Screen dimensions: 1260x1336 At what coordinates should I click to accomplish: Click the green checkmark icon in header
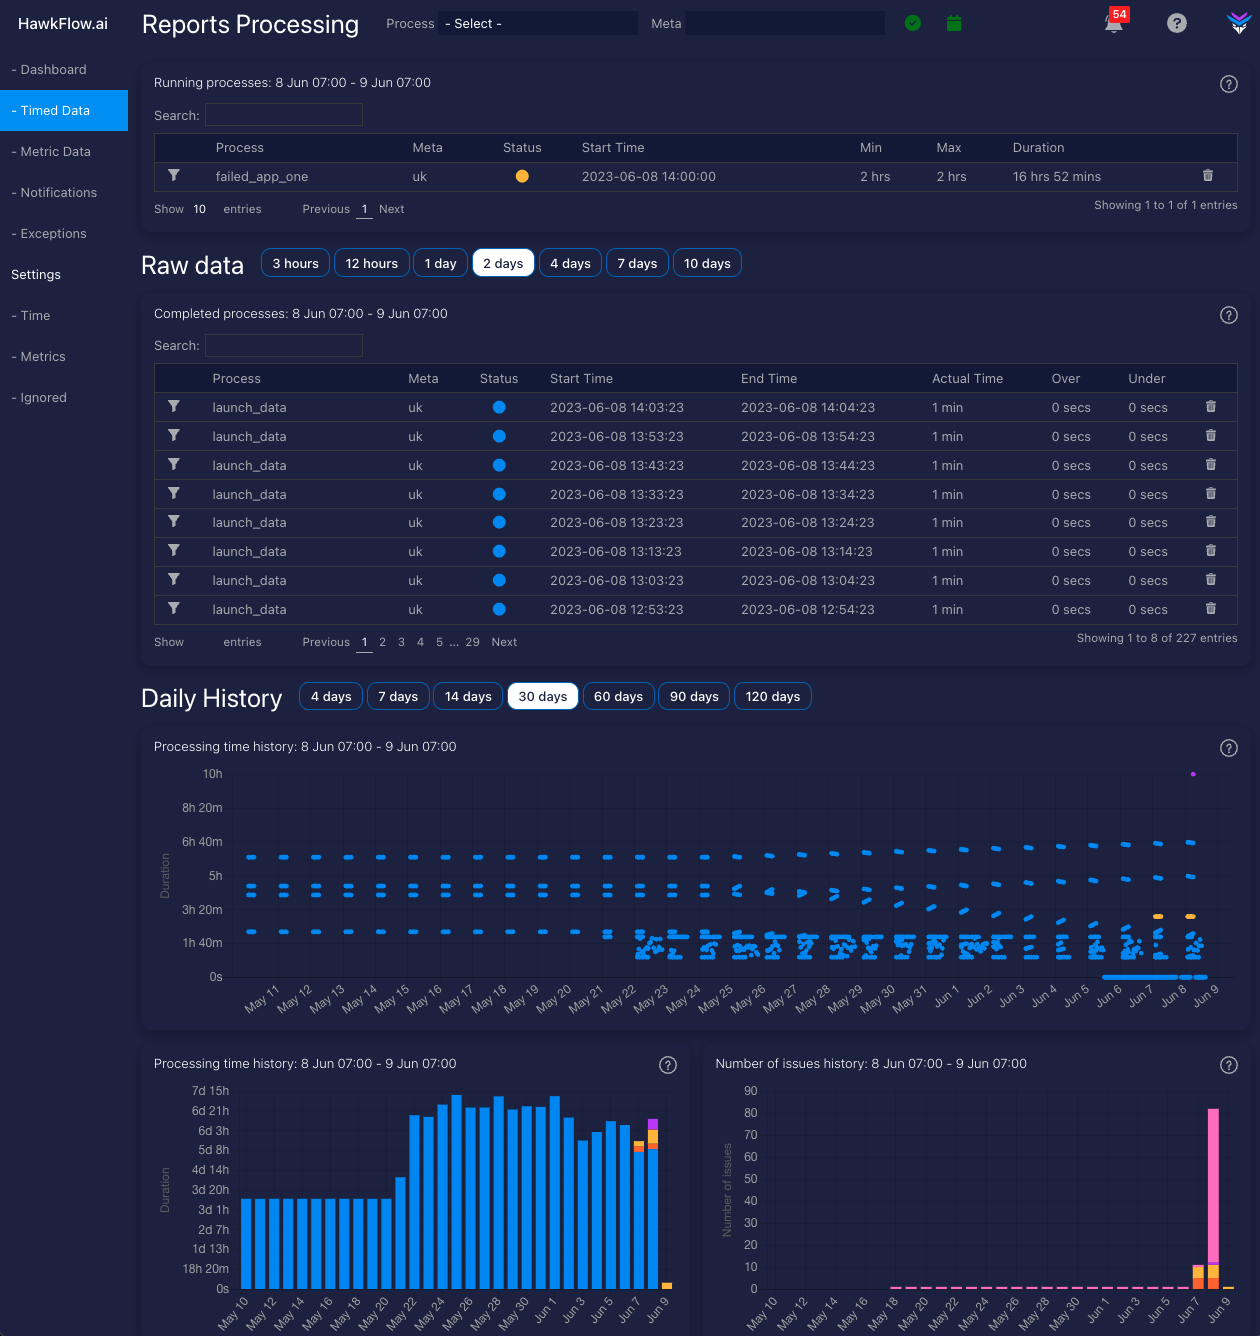(913, 23)
